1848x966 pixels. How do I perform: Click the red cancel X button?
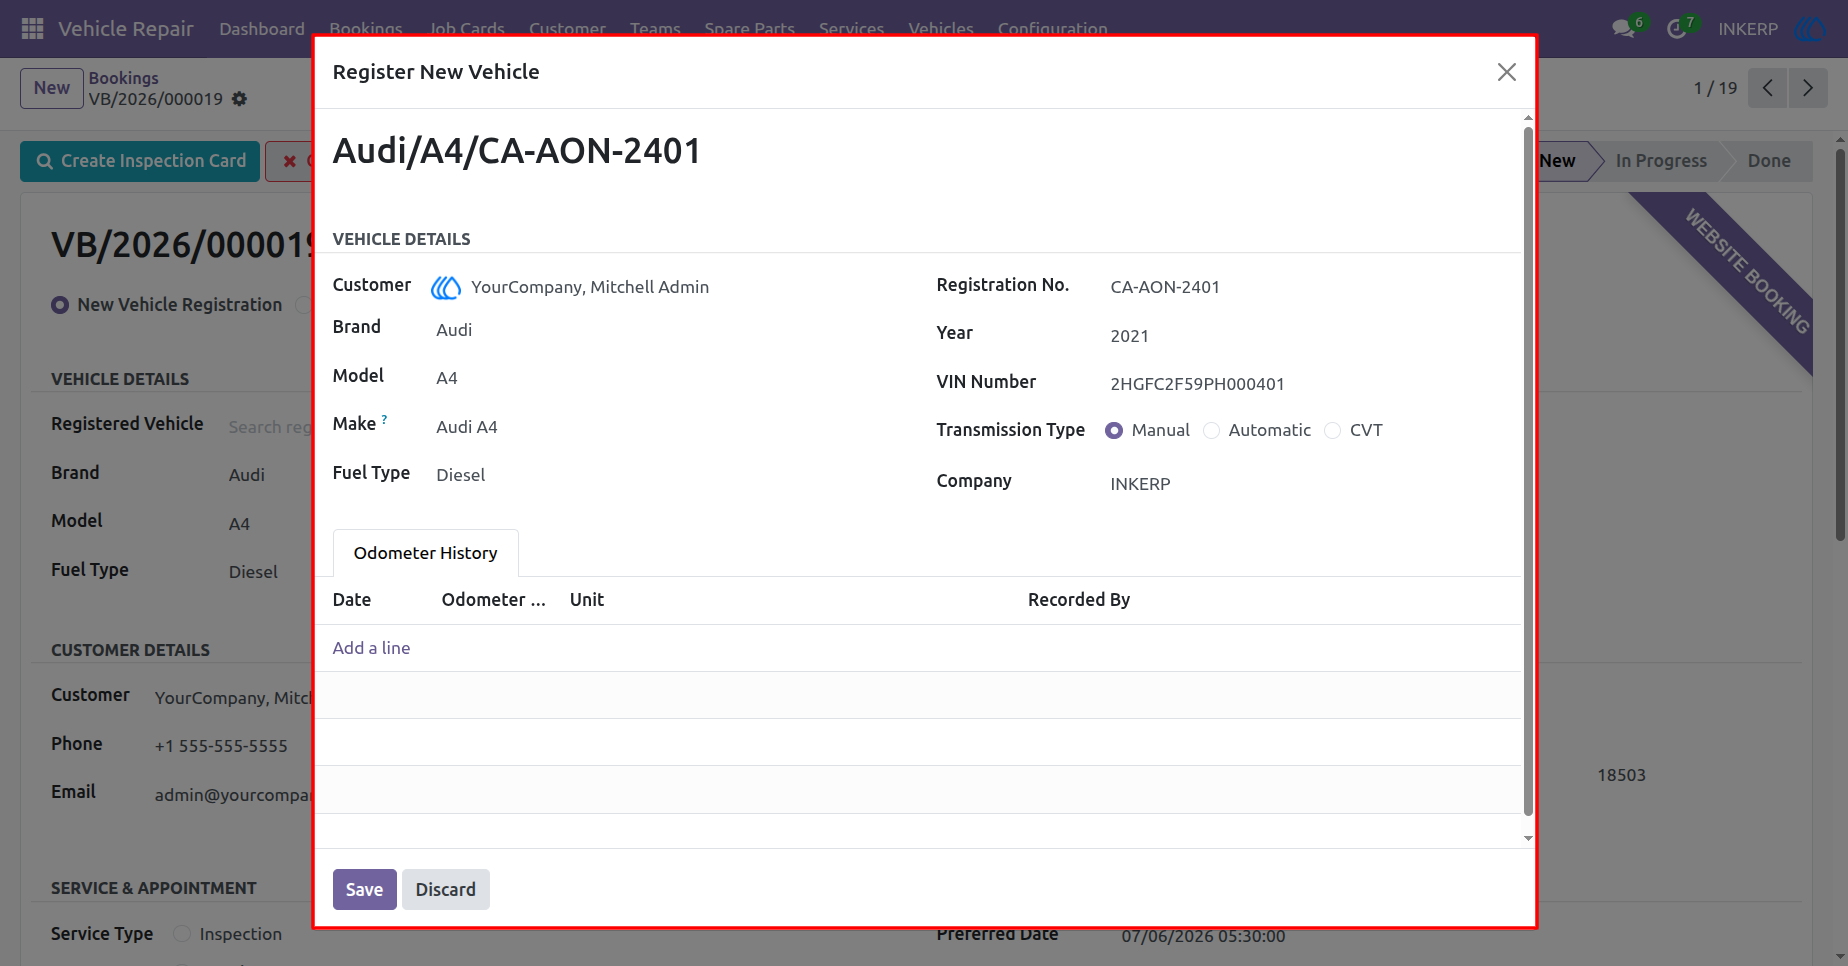pyautogui.click(x=289, y=161)
